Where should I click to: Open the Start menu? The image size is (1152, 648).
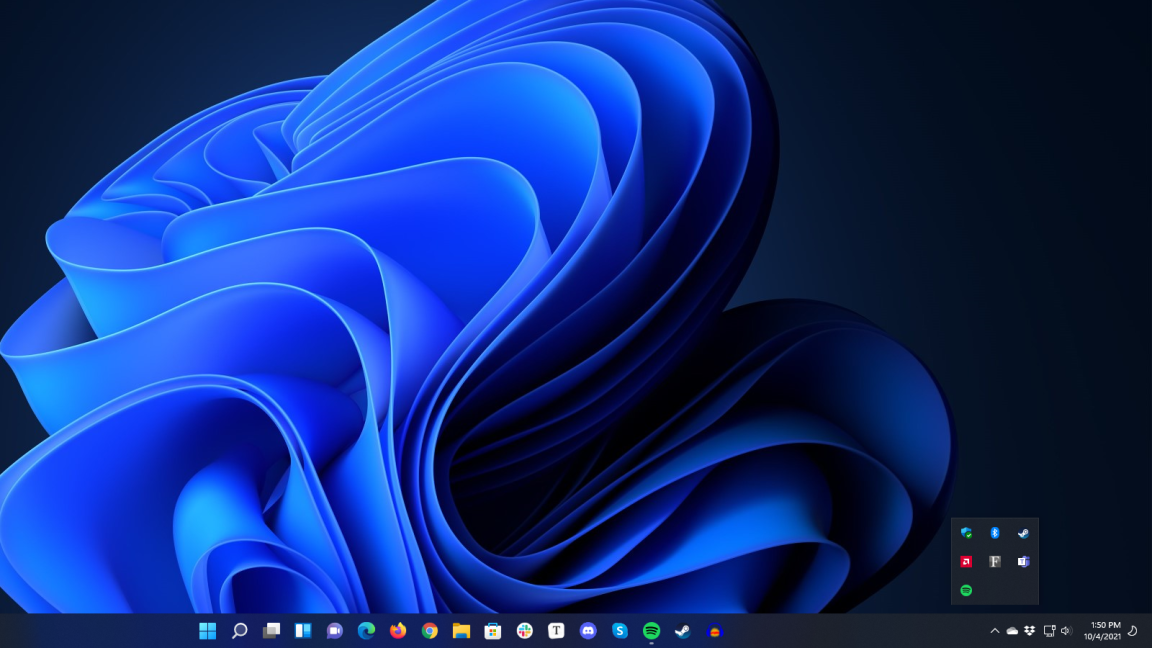[x=208, y=631]
